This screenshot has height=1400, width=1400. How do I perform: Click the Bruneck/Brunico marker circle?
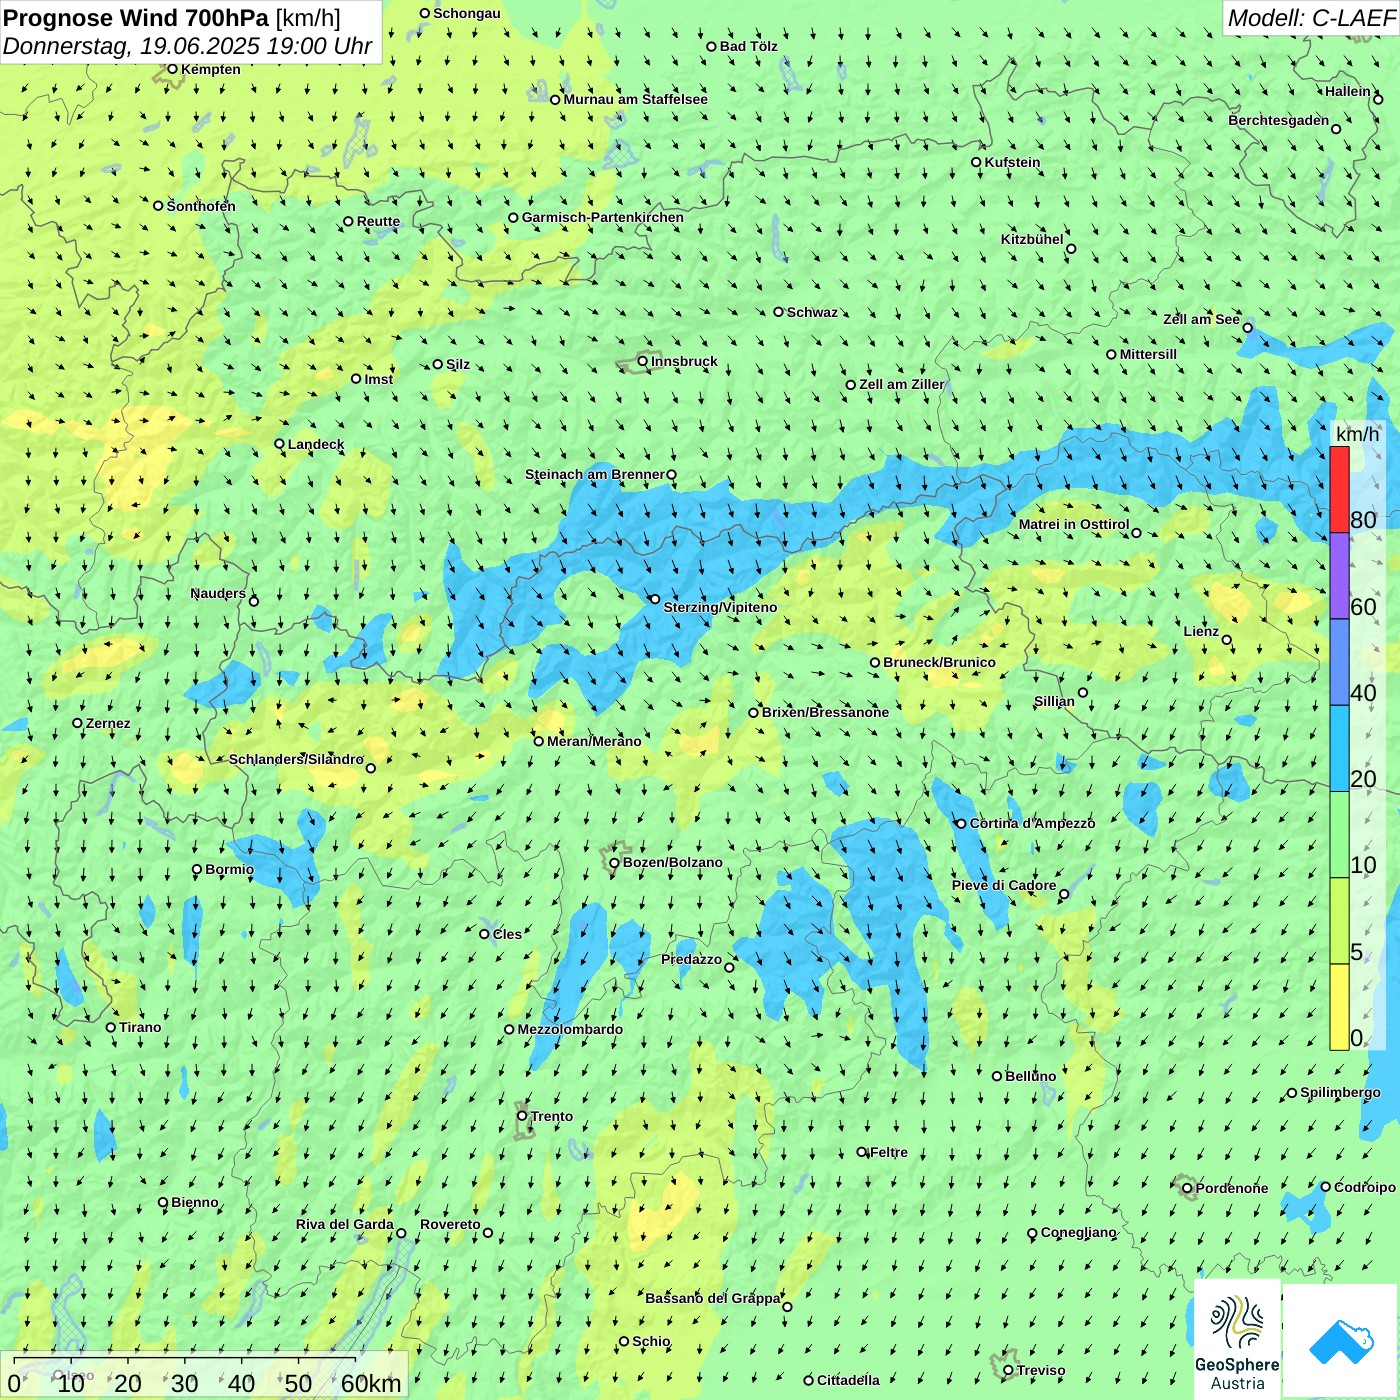click(875, 662)
